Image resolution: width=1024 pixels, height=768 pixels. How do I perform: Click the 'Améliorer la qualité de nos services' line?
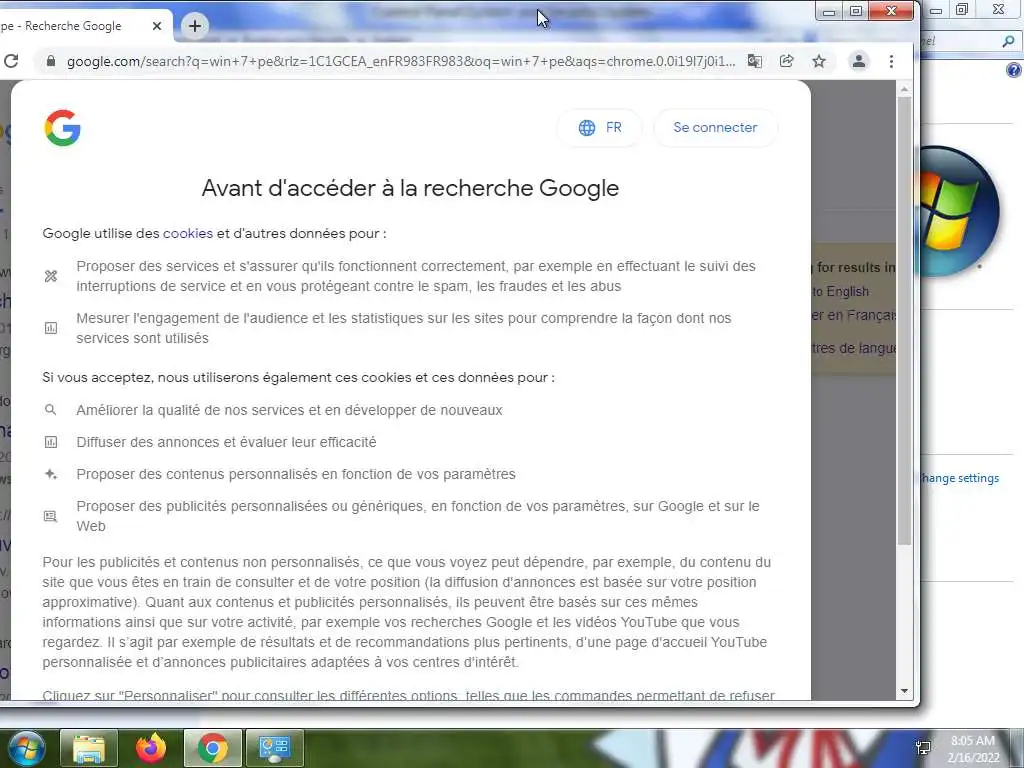click(289, 410)
